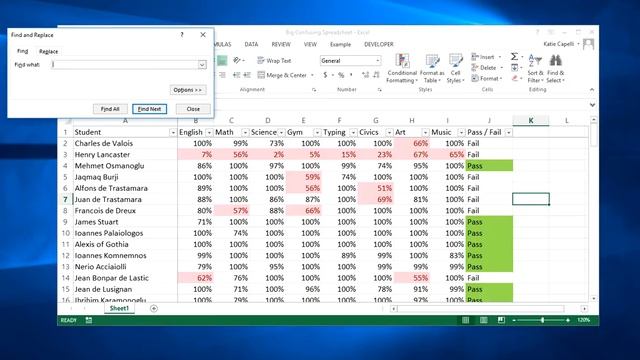Click the vertical scrollbar down arrow
Viewport: 640px width, 360px height.
[594, 298]
